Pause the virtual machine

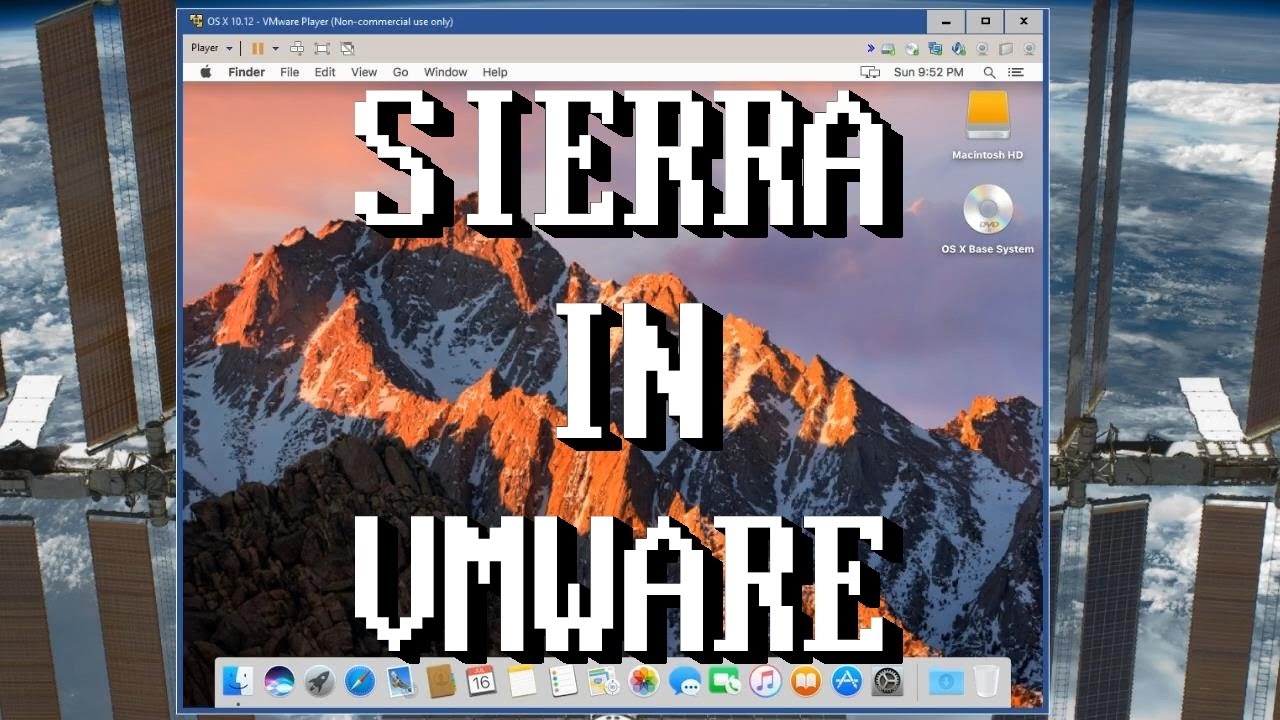258,48
